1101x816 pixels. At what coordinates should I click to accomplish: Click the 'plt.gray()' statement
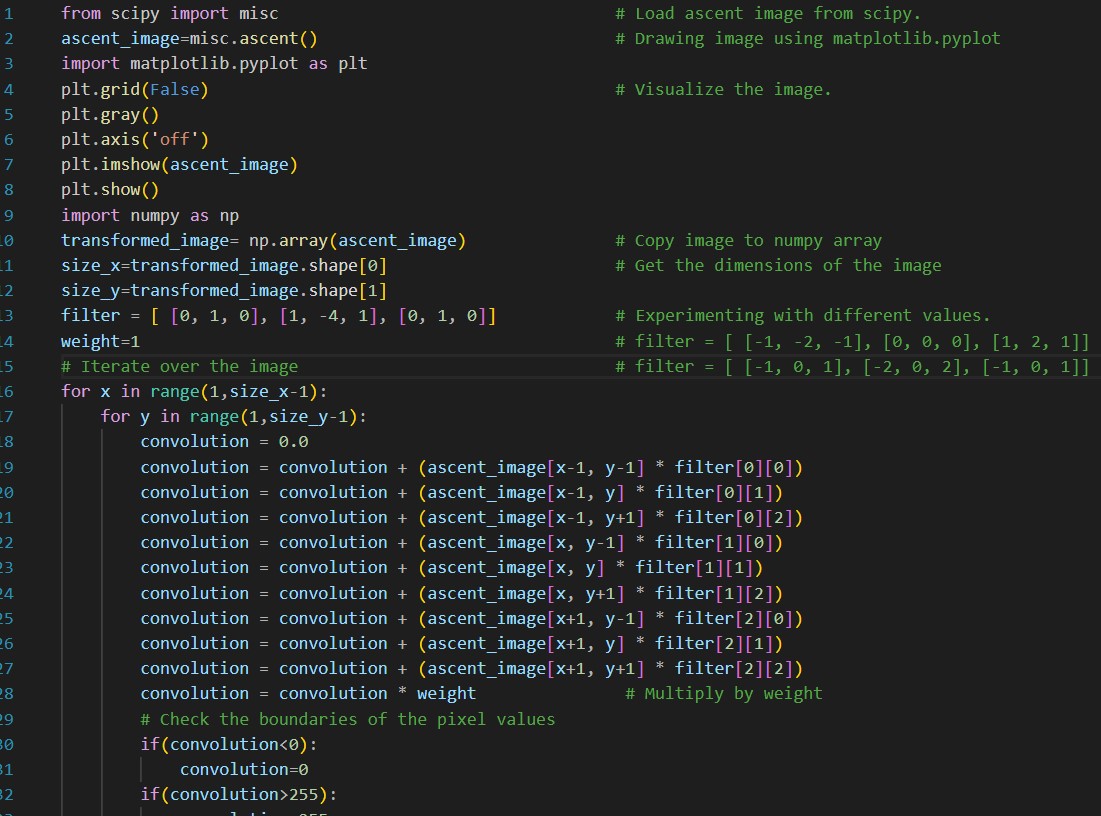pos(110,114)
